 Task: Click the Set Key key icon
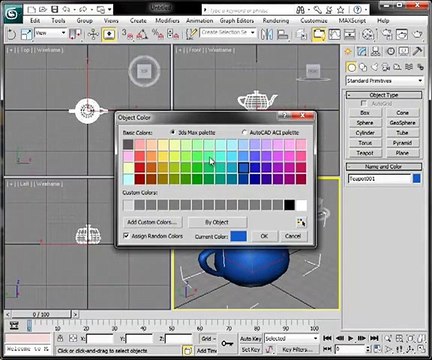(x=227, y=344)
